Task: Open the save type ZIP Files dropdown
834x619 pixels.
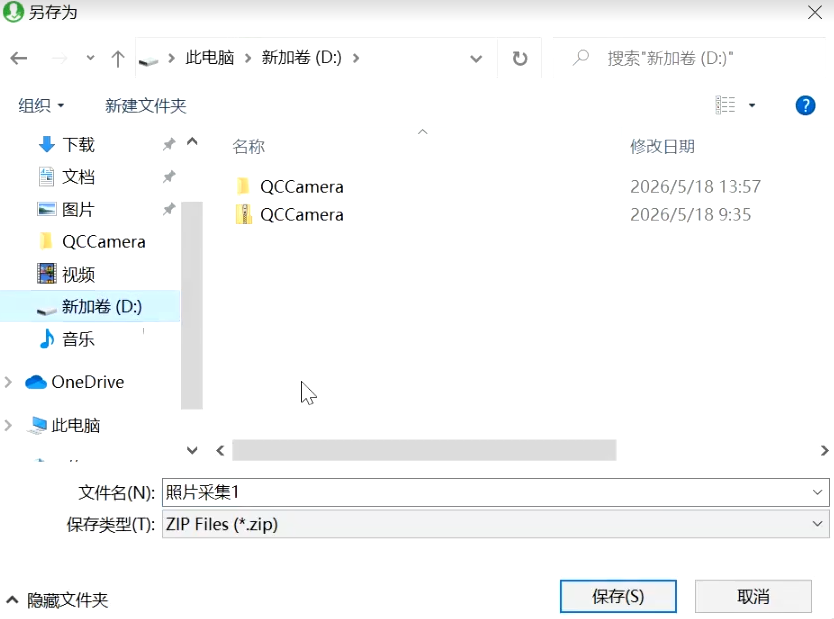Action: pyautogui.click(x=495, y=524)
